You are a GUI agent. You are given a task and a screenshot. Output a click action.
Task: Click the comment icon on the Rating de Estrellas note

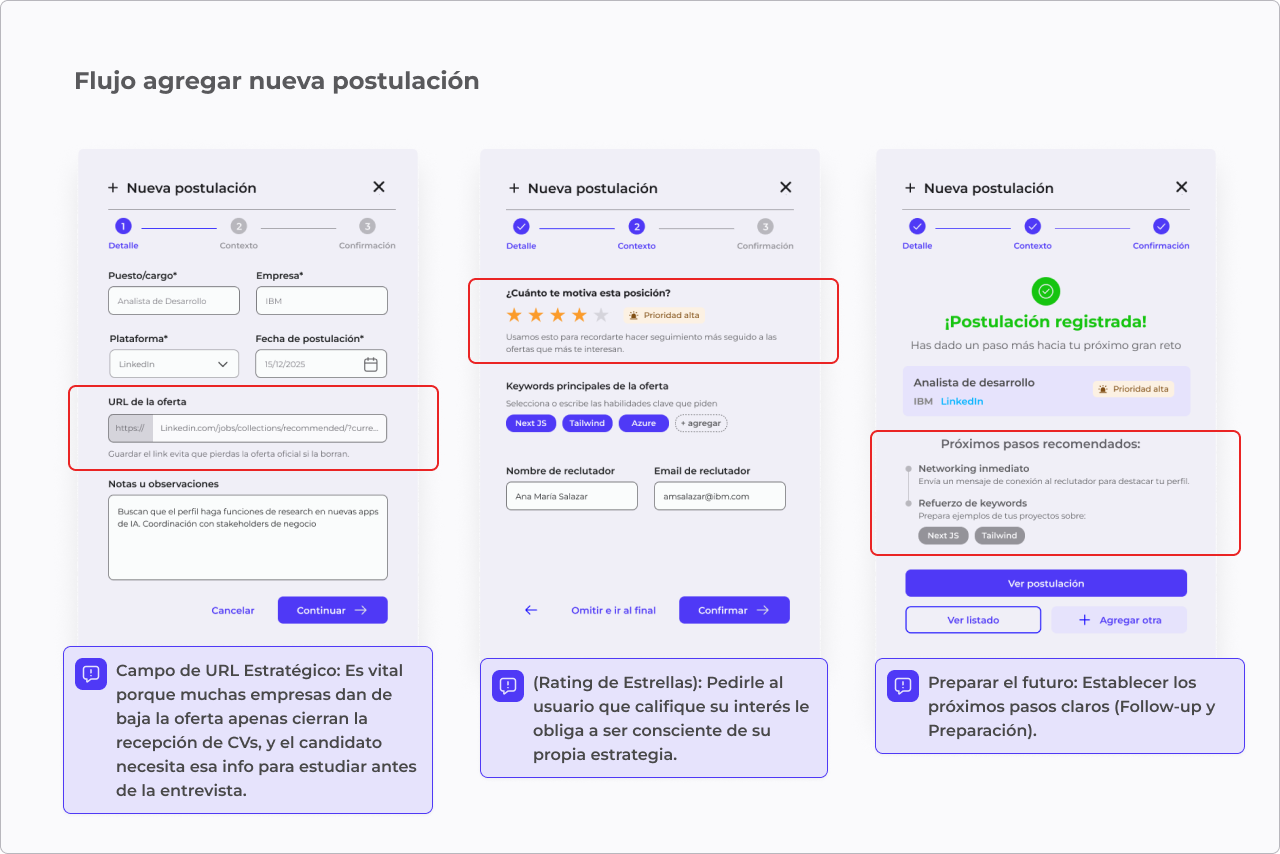pos(507,686)
